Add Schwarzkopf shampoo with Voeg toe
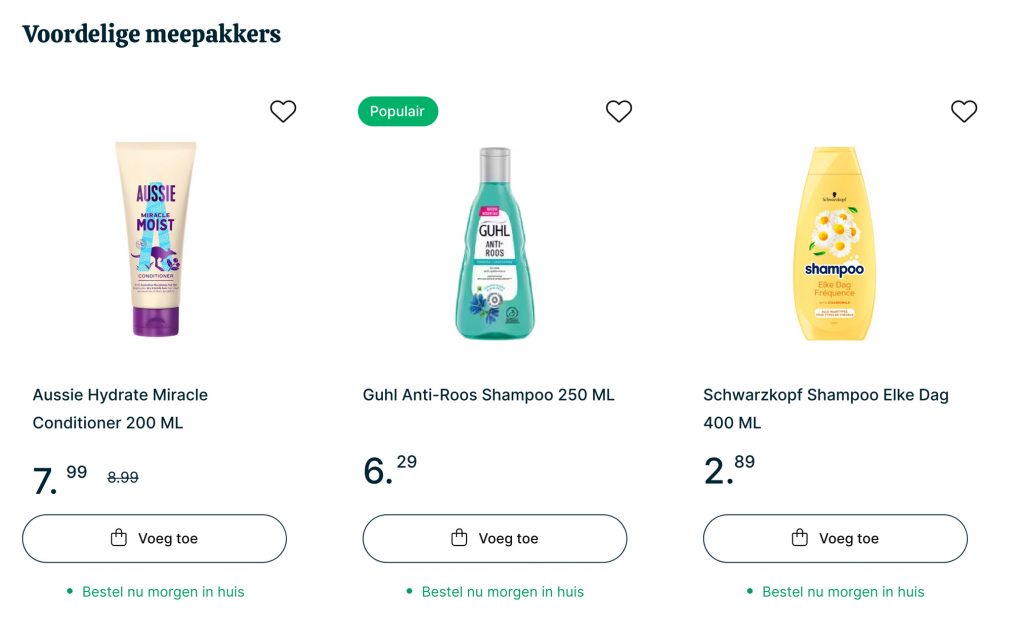The height and width of the screenshot is (632, 1024). tap(836, 539)
